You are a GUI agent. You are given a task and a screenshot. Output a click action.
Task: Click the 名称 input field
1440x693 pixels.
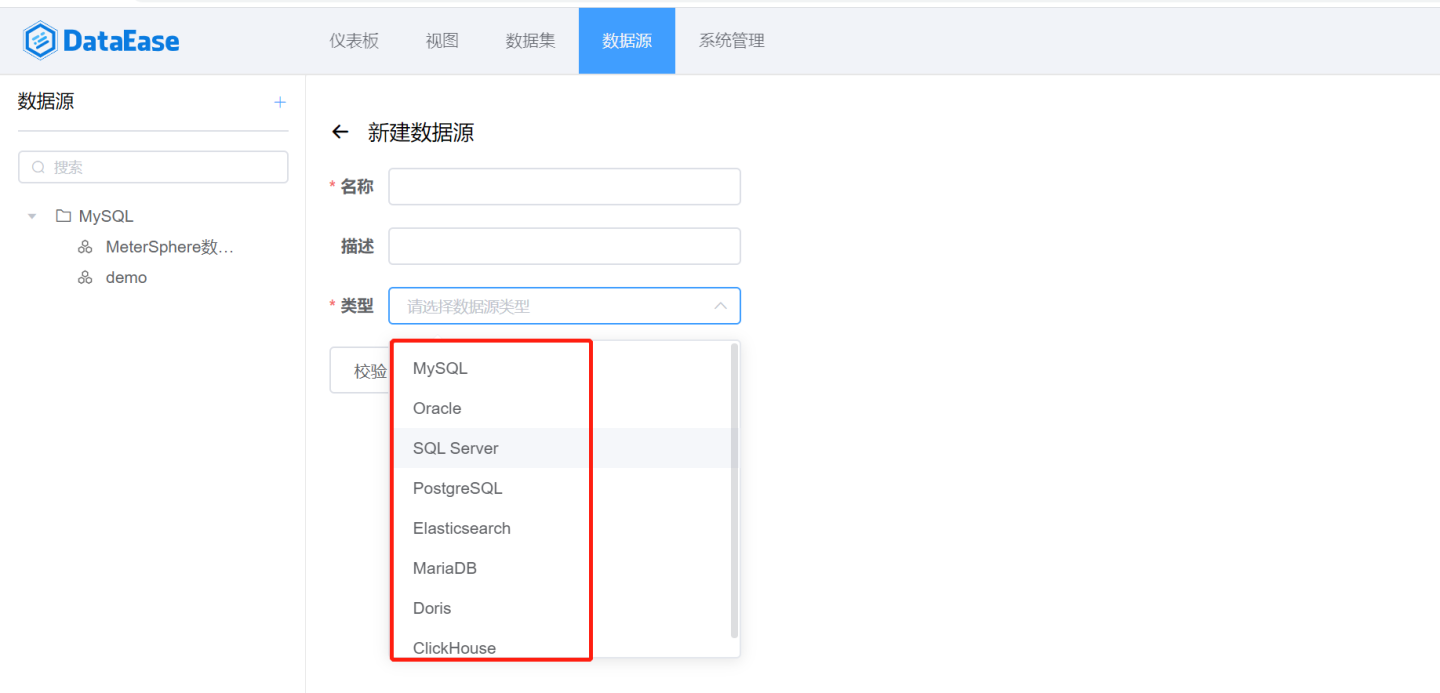564,186
